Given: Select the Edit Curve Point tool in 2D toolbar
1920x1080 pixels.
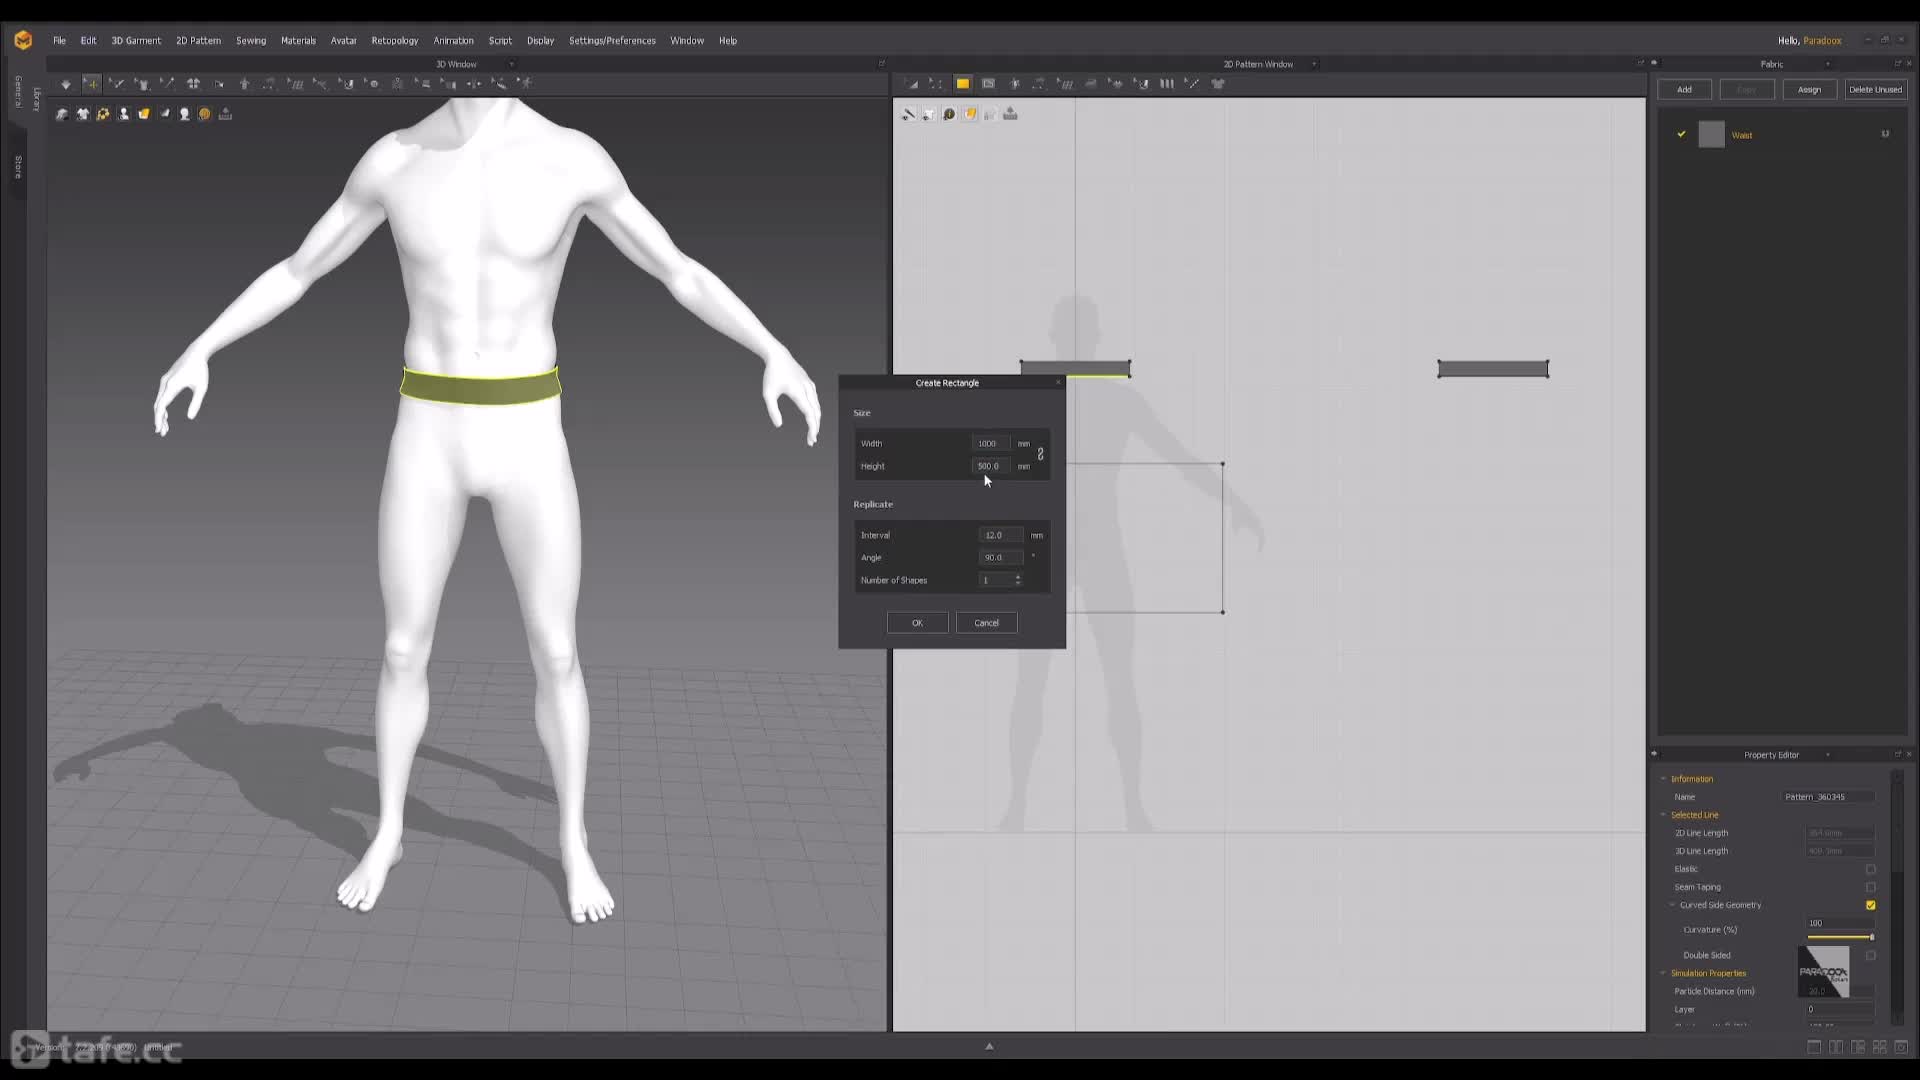Looking at the screenshot, I should (x=936, y=84).
